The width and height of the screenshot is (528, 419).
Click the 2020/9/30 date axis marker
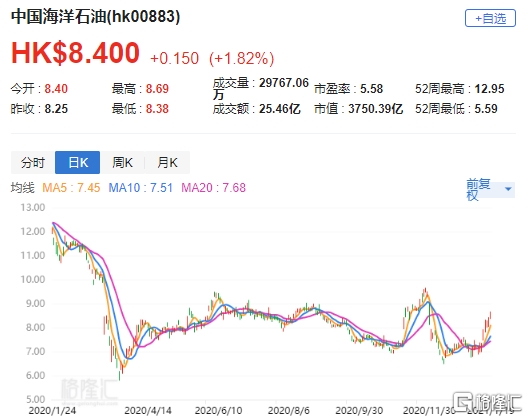pos(359,411)
